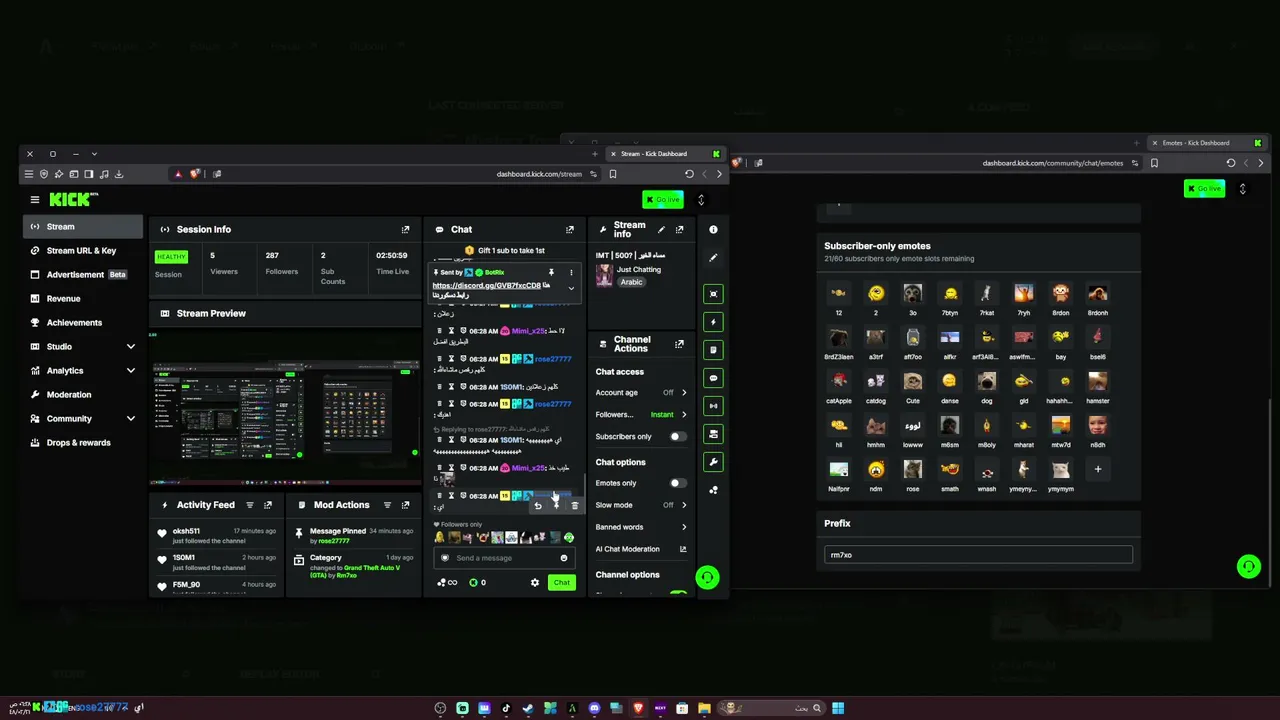
Task: Expand the Slow mode setting
Action: (x=641, y=505)
